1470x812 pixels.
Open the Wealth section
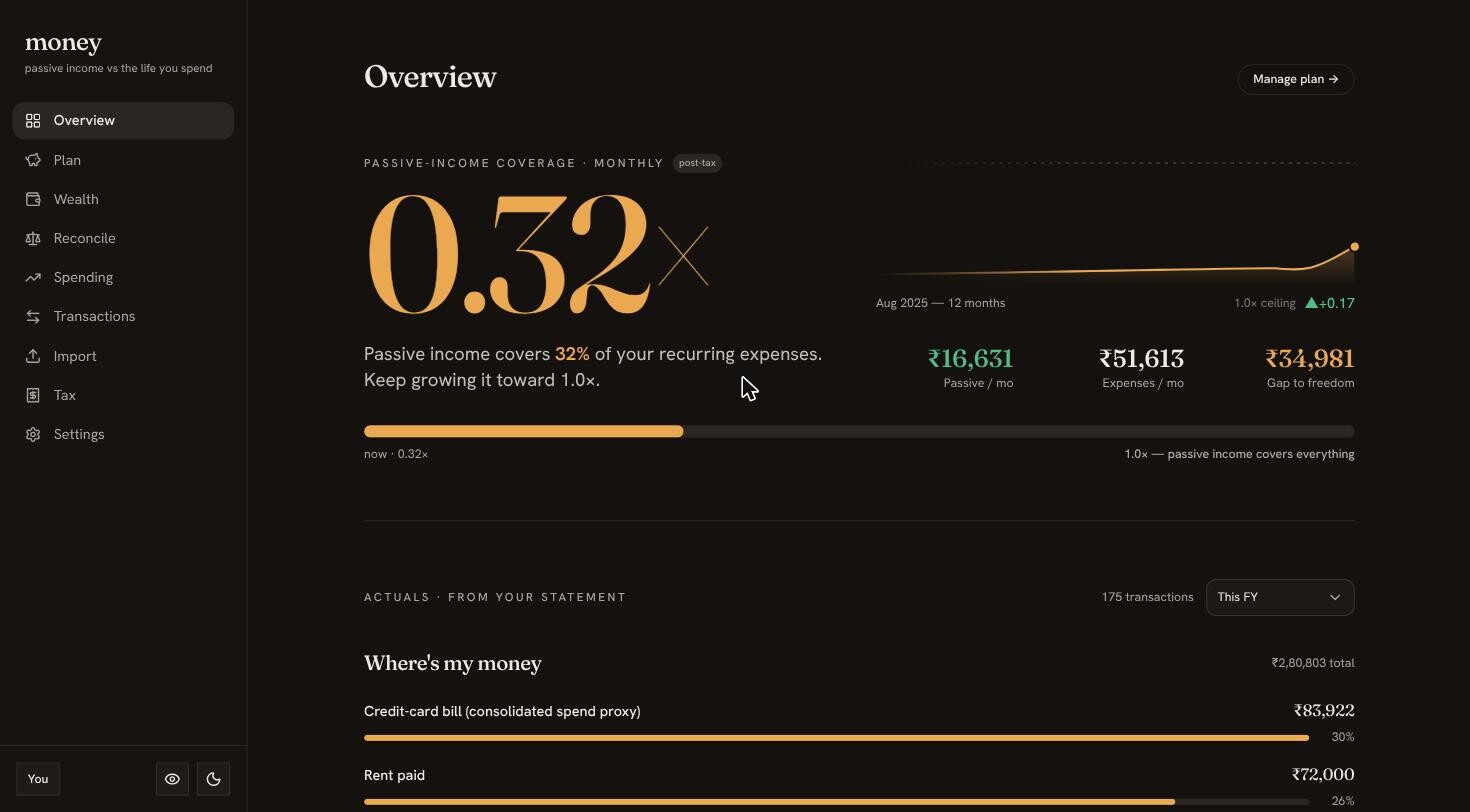click(123, 199)
